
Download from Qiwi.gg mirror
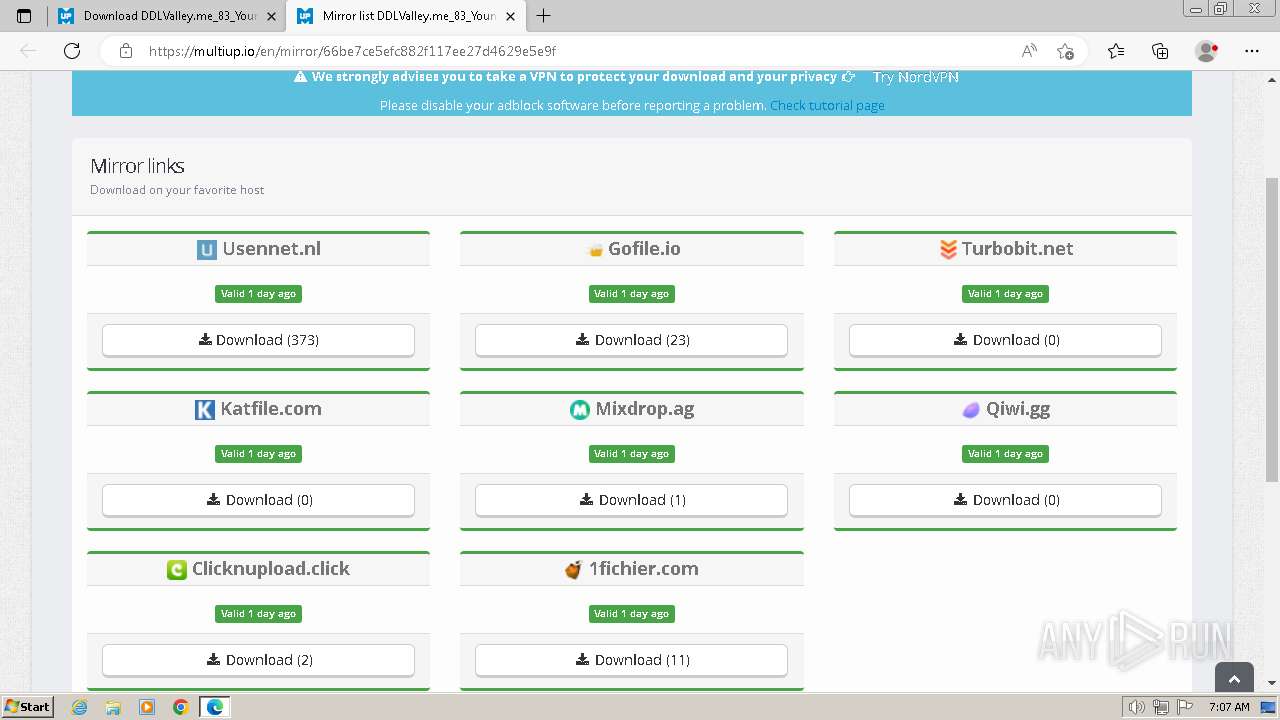tap(1005, 500)
